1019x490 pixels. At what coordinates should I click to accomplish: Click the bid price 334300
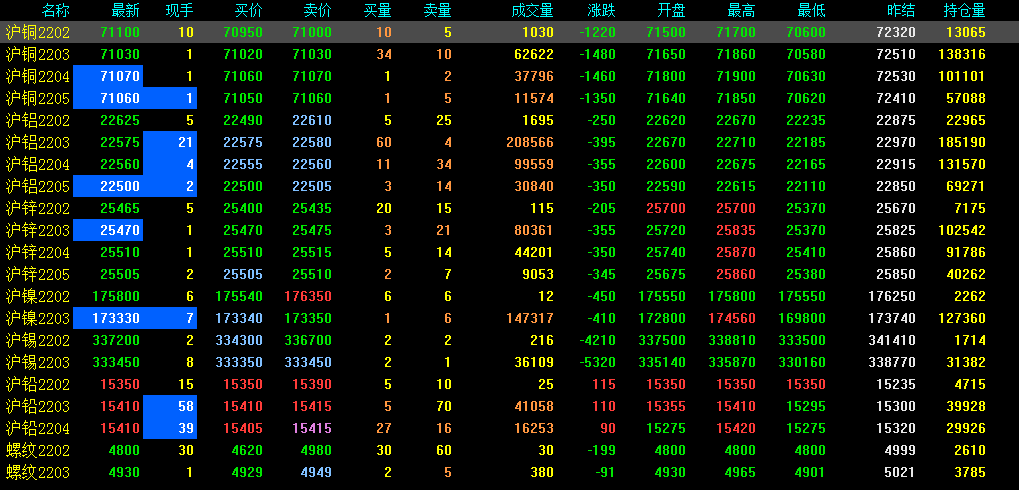tap(239, 340)
